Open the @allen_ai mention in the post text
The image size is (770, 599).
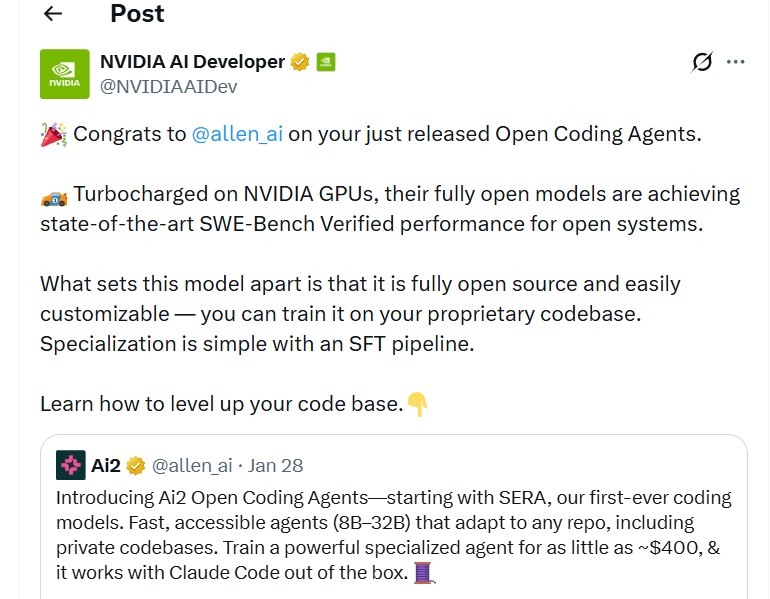coord(238,134)
